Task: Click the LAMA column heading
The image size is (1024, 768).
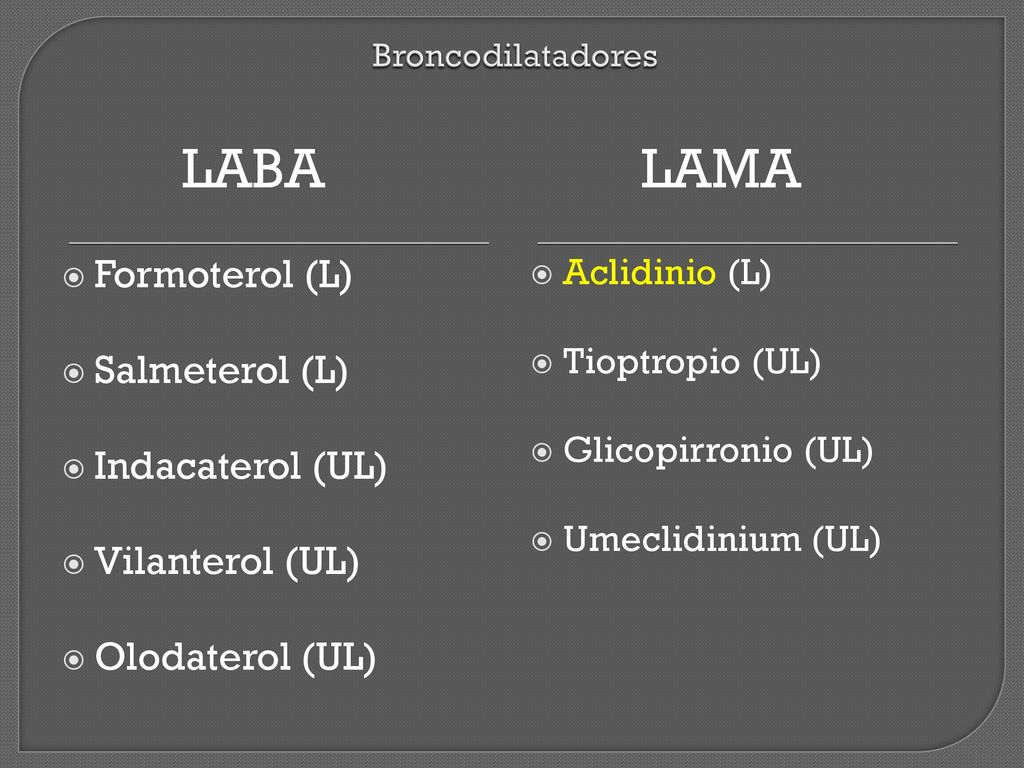Action: 721,168
